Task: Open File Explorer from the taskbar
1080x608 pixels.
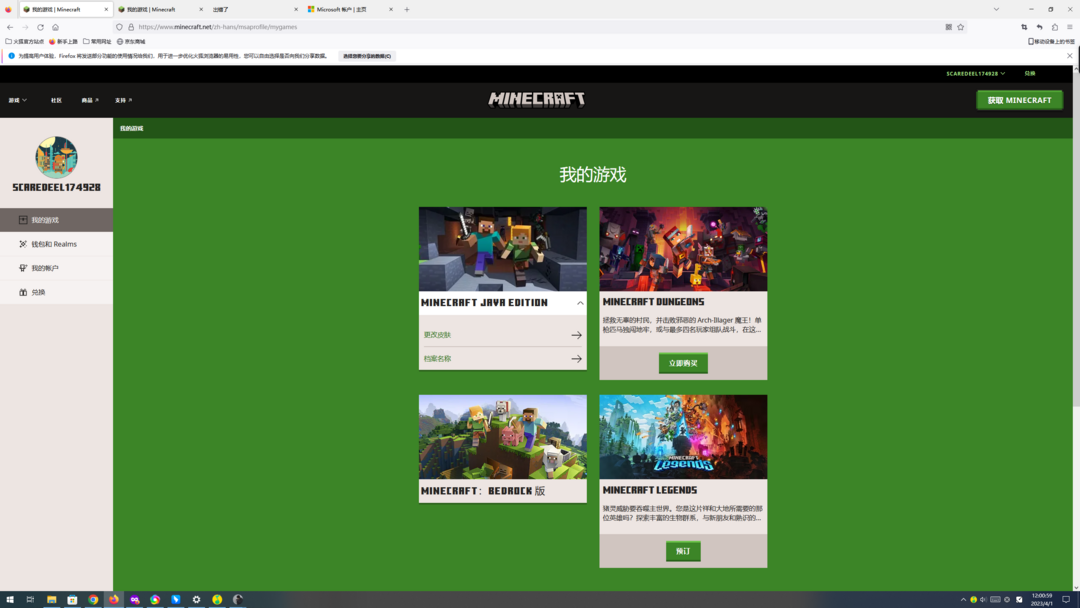Action: click(x=51, y=599)
